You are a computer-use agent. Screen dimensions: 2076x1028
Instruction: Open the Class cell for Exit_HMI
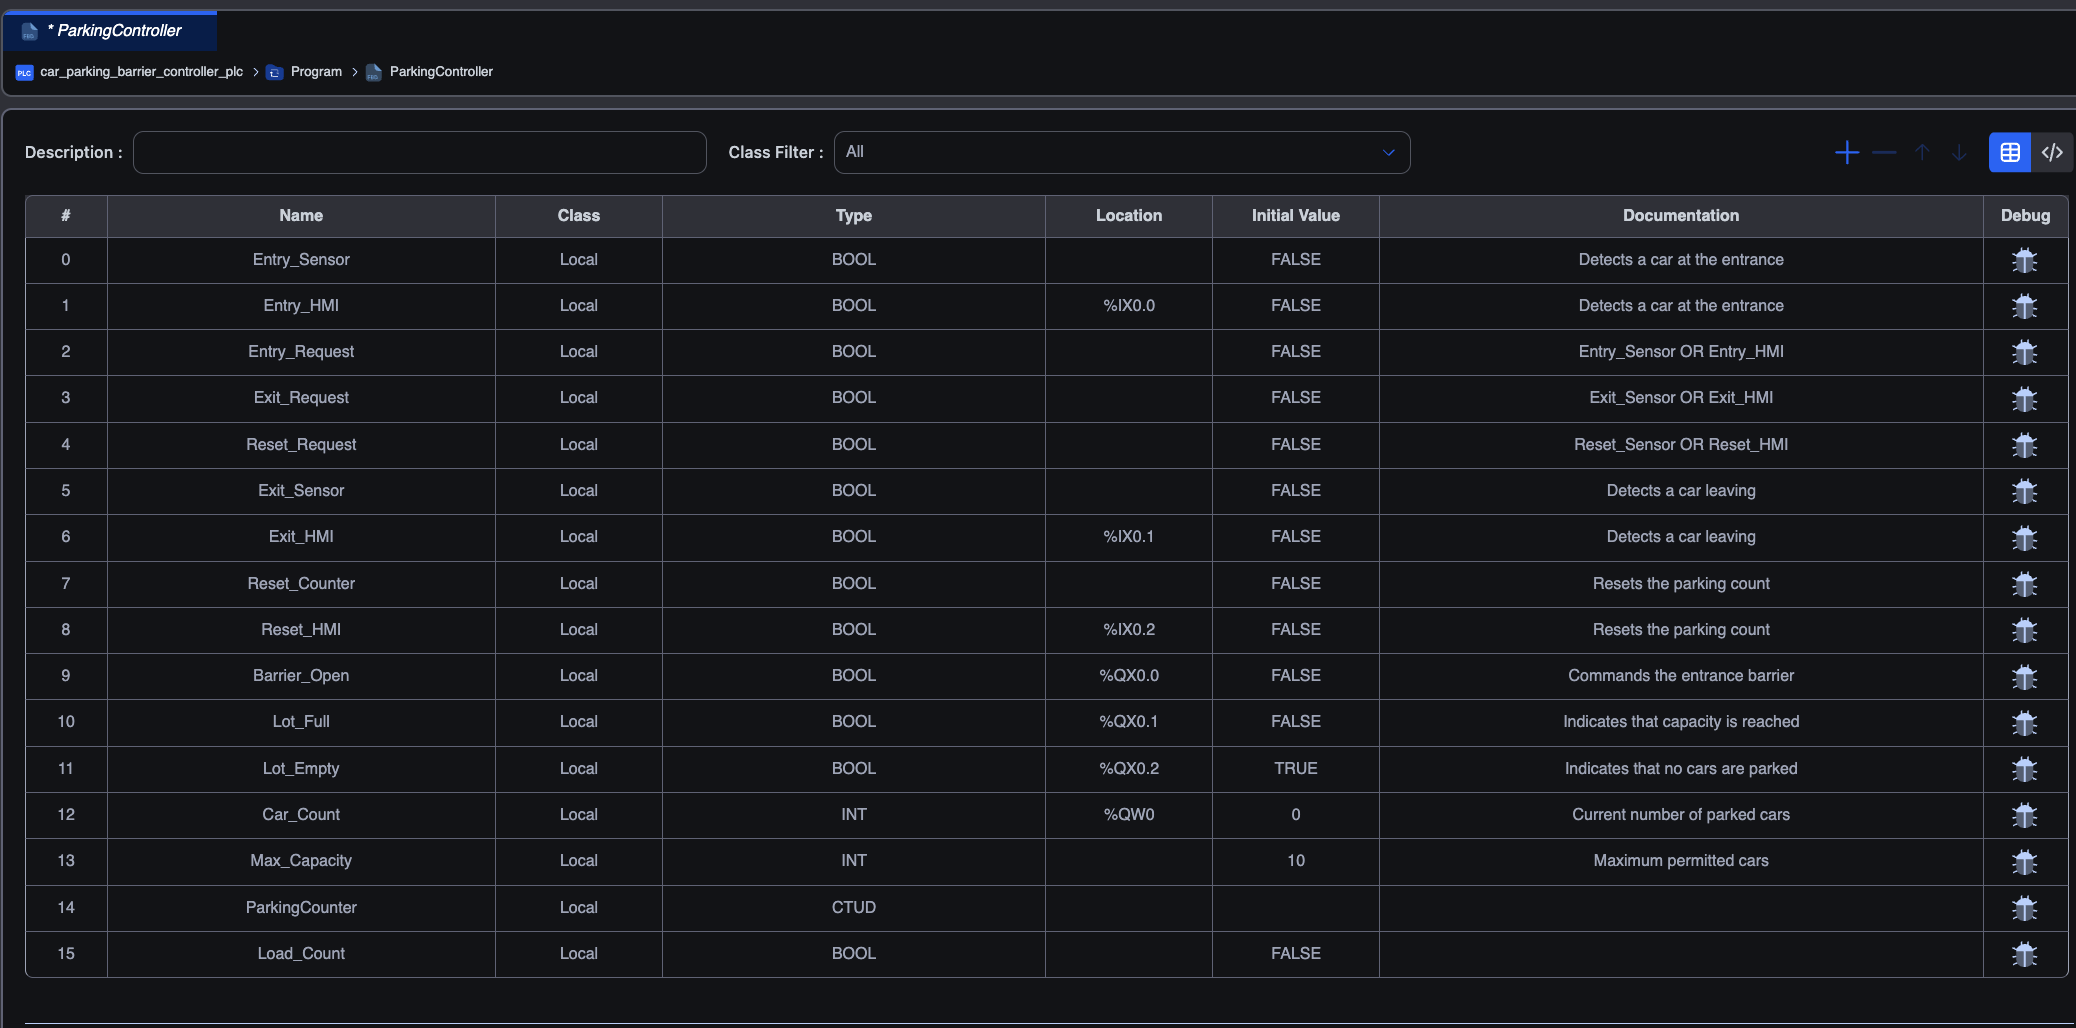click(x=579, y=537)
